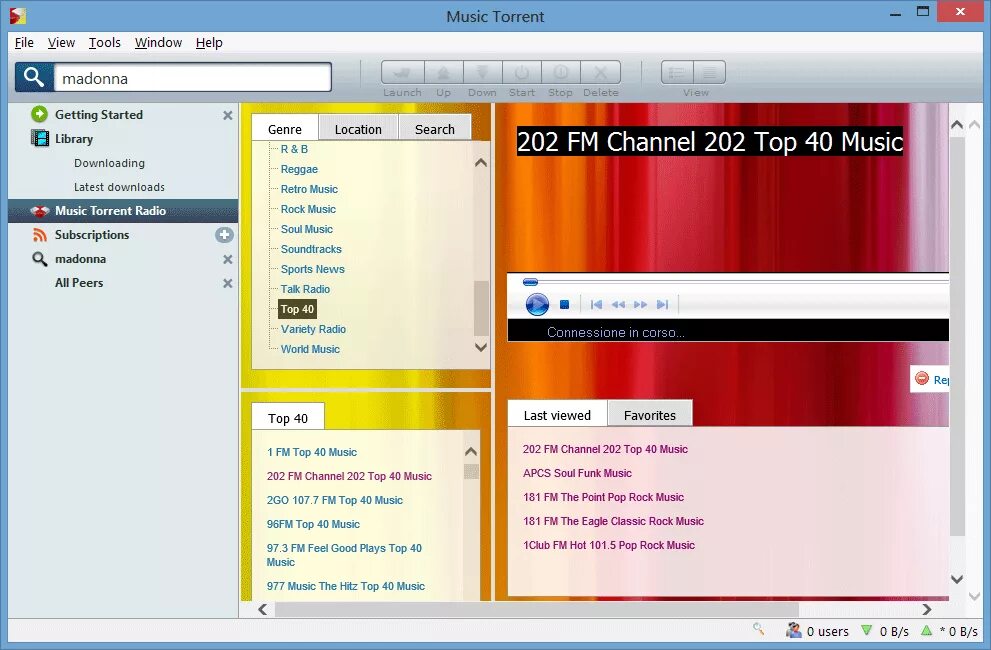Select the Talk Radio genre

click(305, 289)
